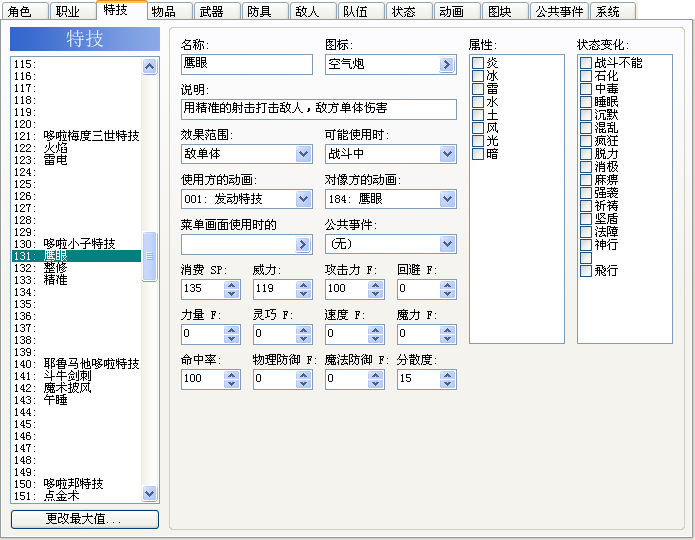Click the skill list scrollbar thumb
Image resolution: width=695 pixels, height=540 pixels.
pyautogui.click(x=149, y=256)
